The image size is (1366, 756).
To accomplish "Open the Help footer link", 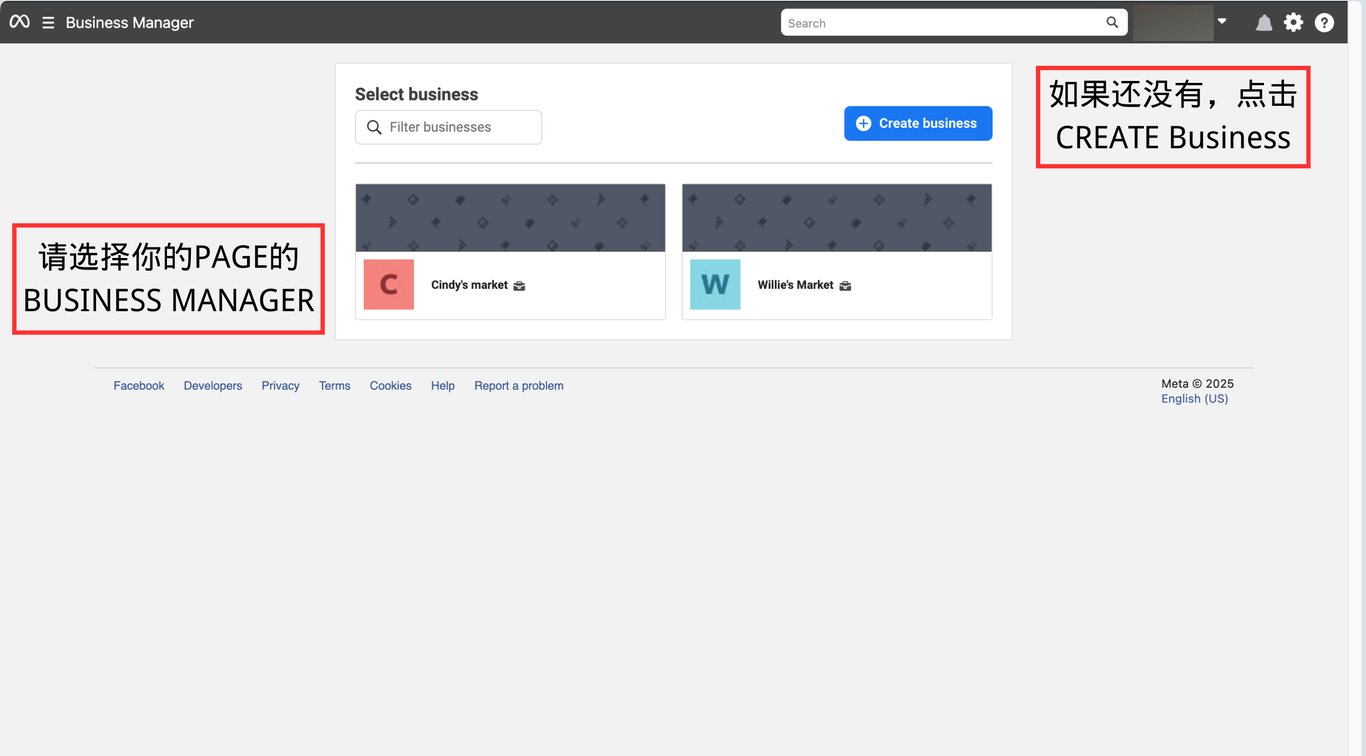I will (x=443, y=386).
